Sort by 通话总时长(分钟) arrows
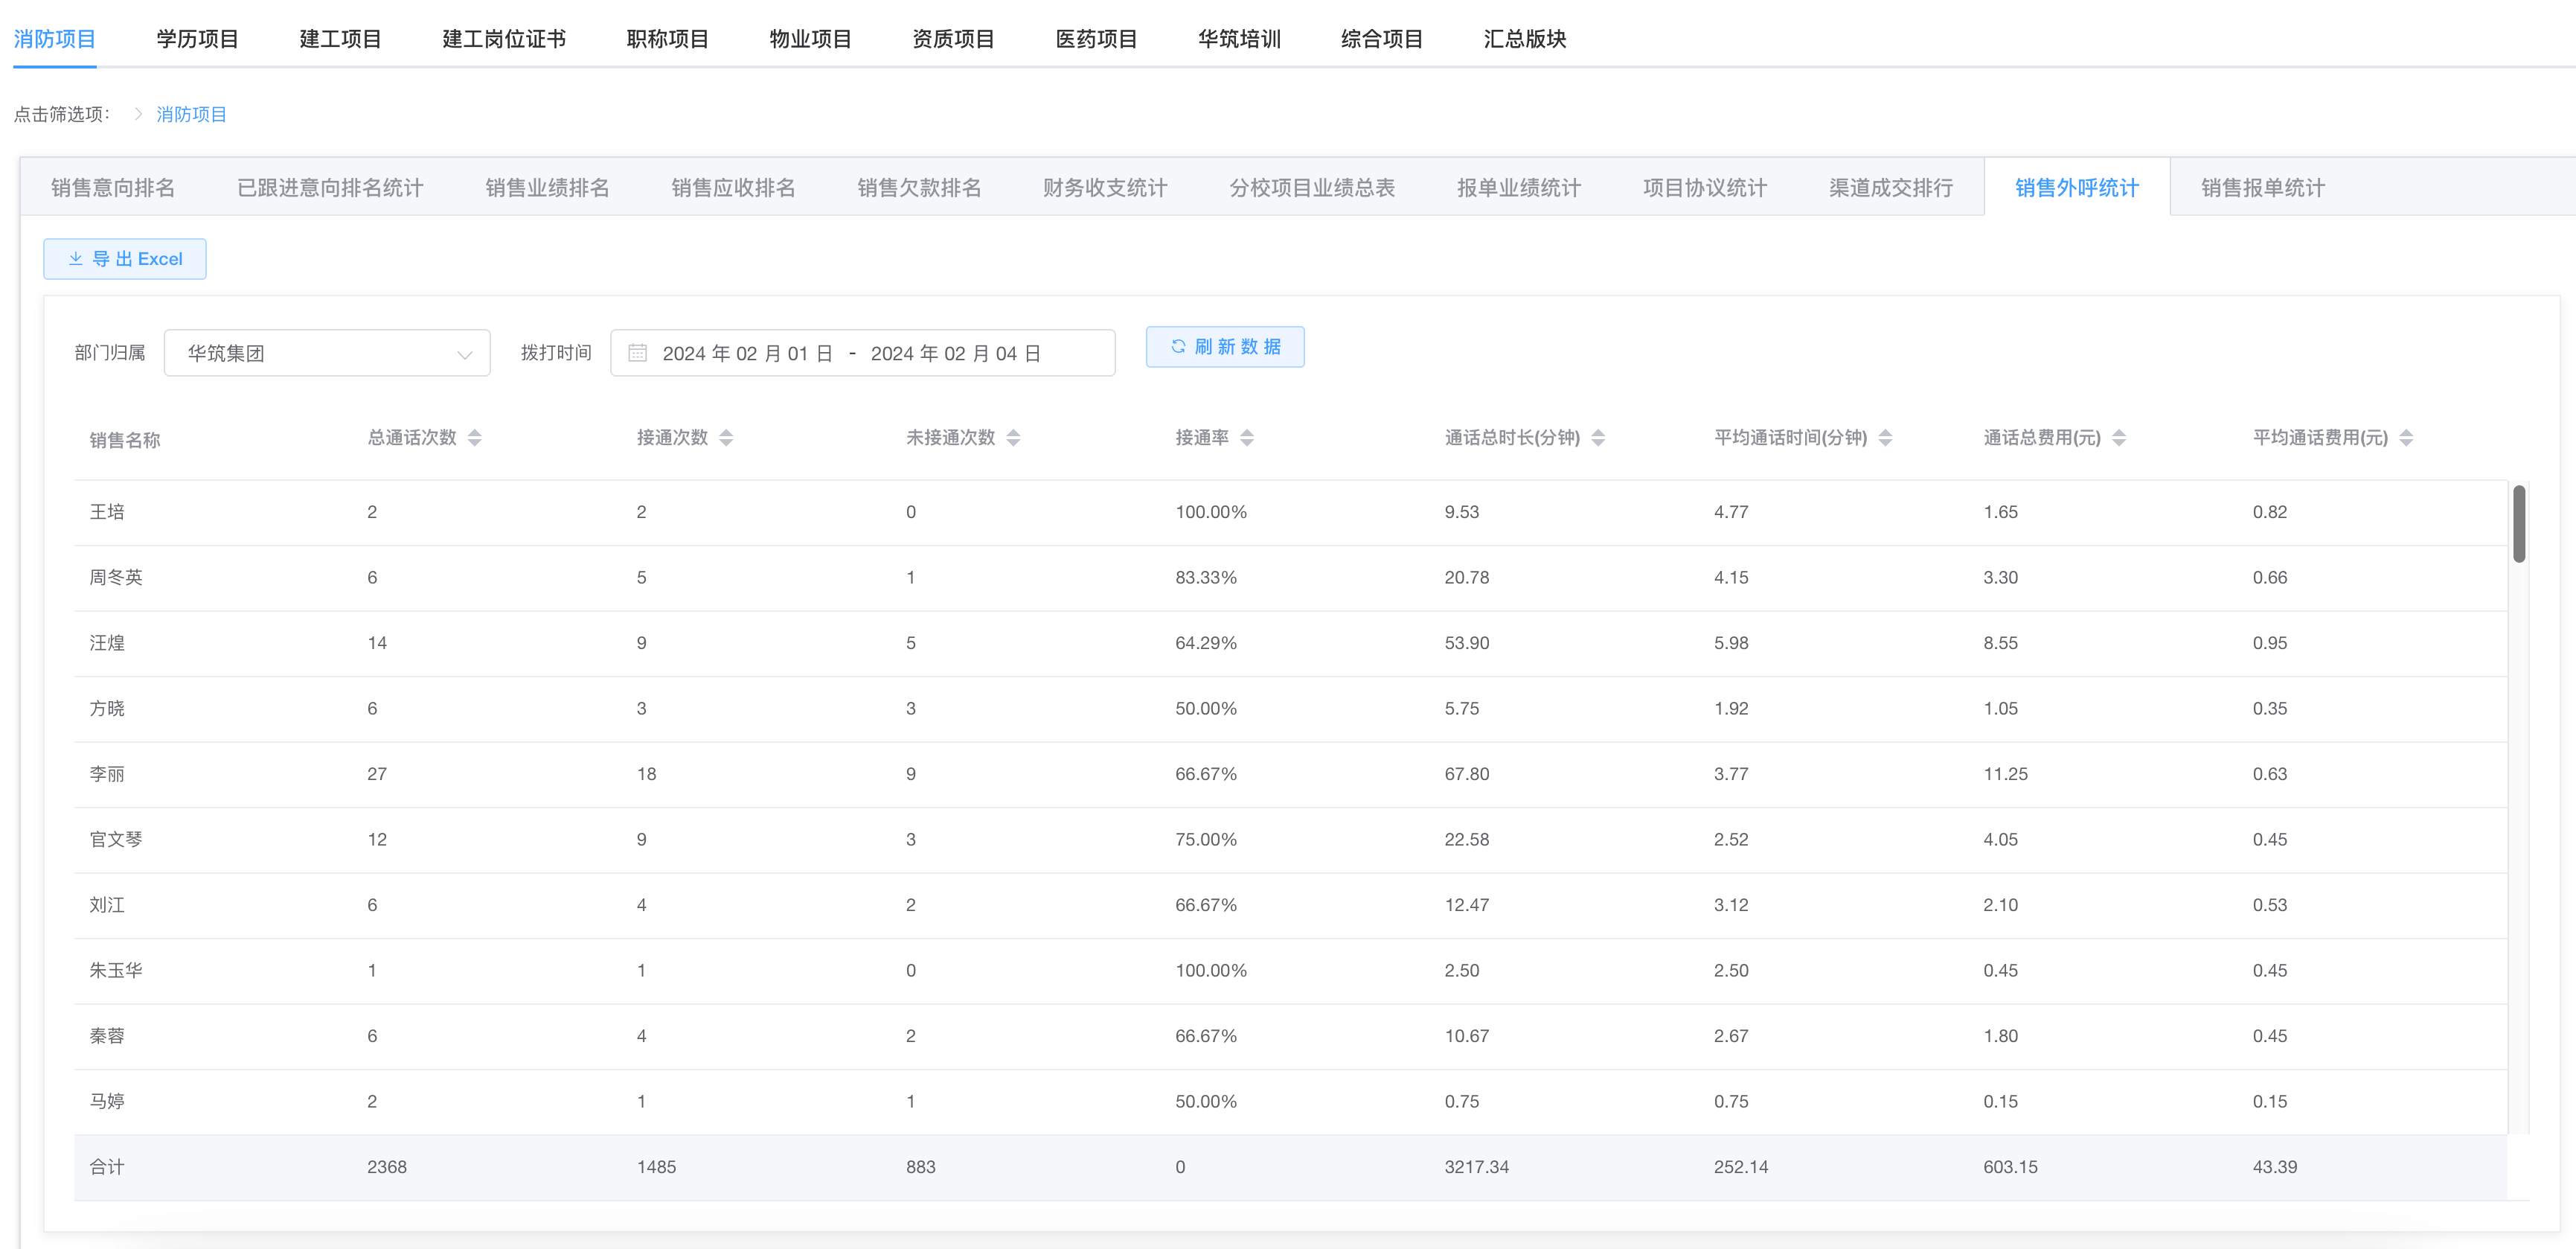2576x1249 pixels. point(1598,438)
